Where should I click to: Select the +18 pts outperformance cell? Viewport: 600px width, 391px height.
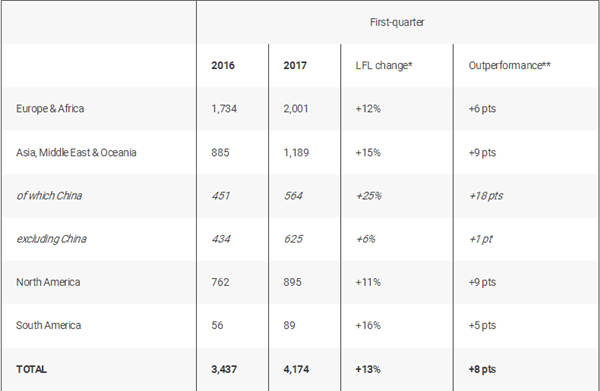click(486, 196)
